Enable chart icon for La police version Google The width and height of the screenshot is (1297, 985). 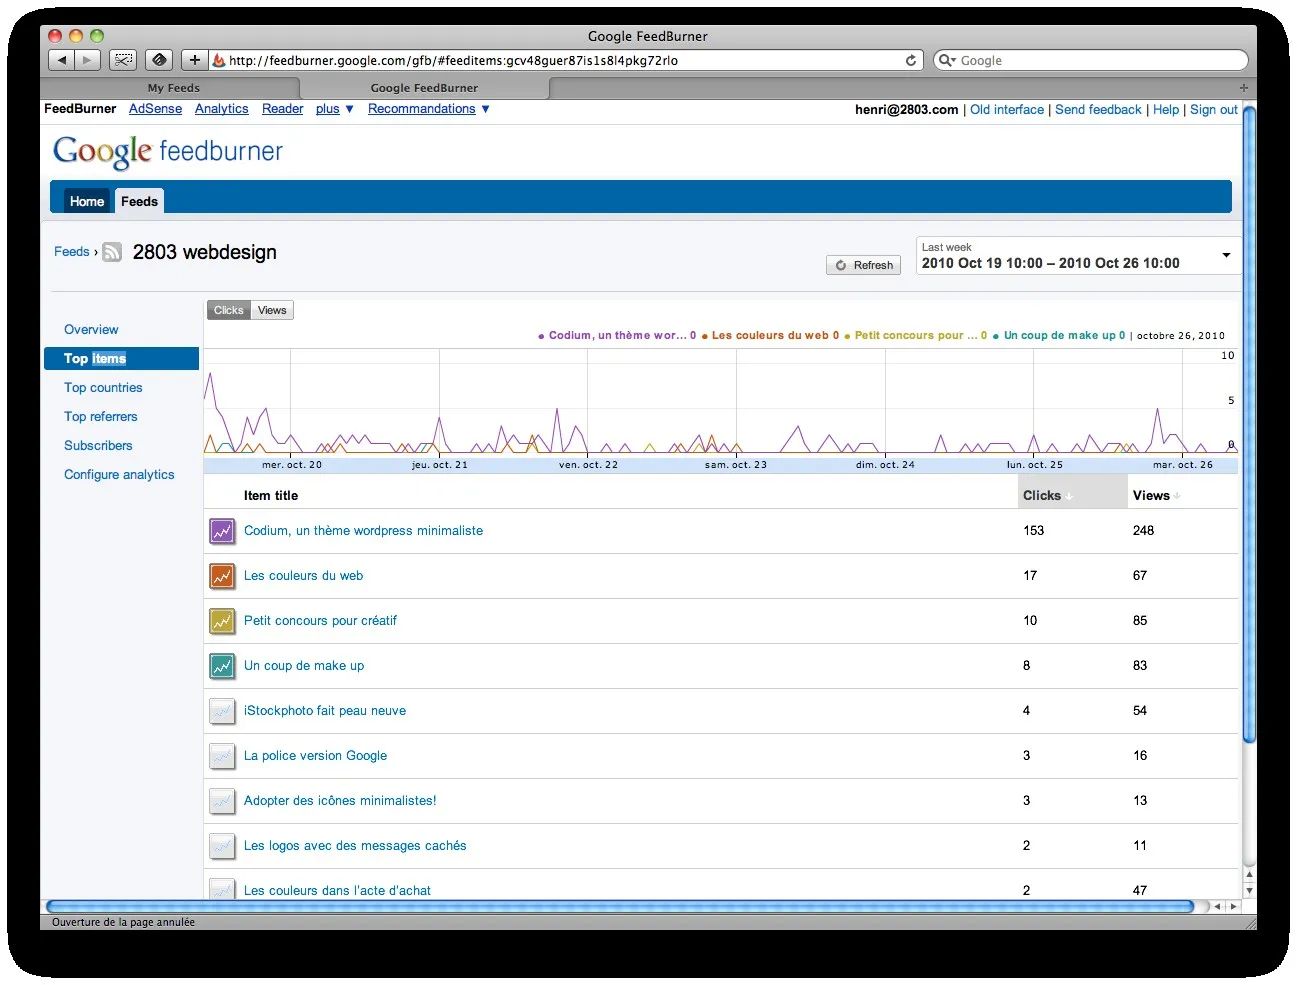[222, 756]
